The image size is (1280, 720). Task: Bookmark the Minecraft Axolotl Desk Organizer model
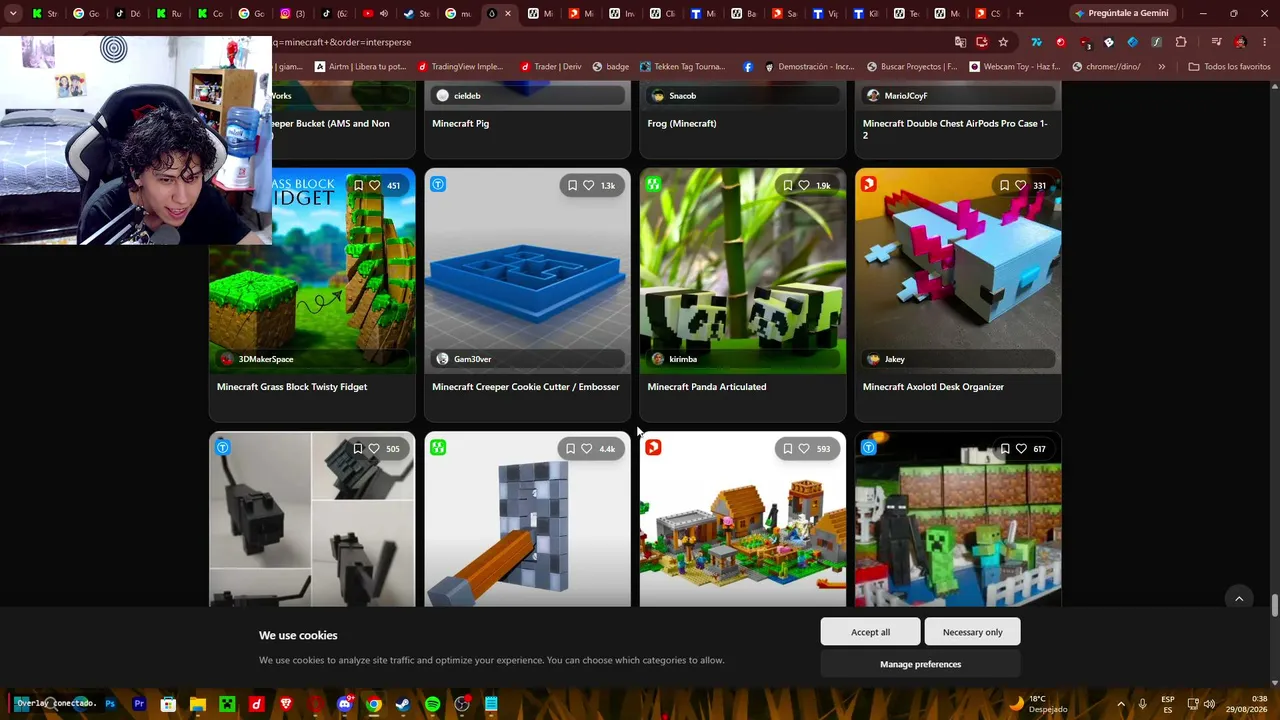pyautogui.click(x=1005, y=185)
